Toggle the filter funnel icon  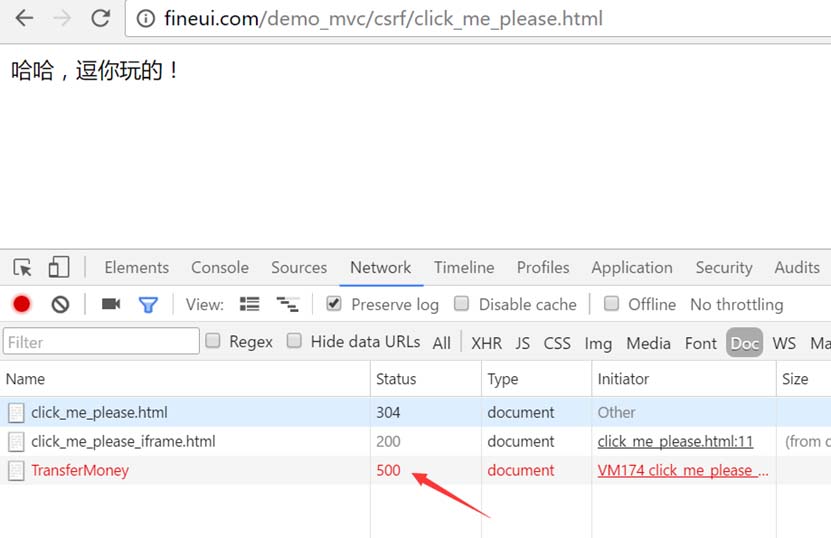coord(148,305)
